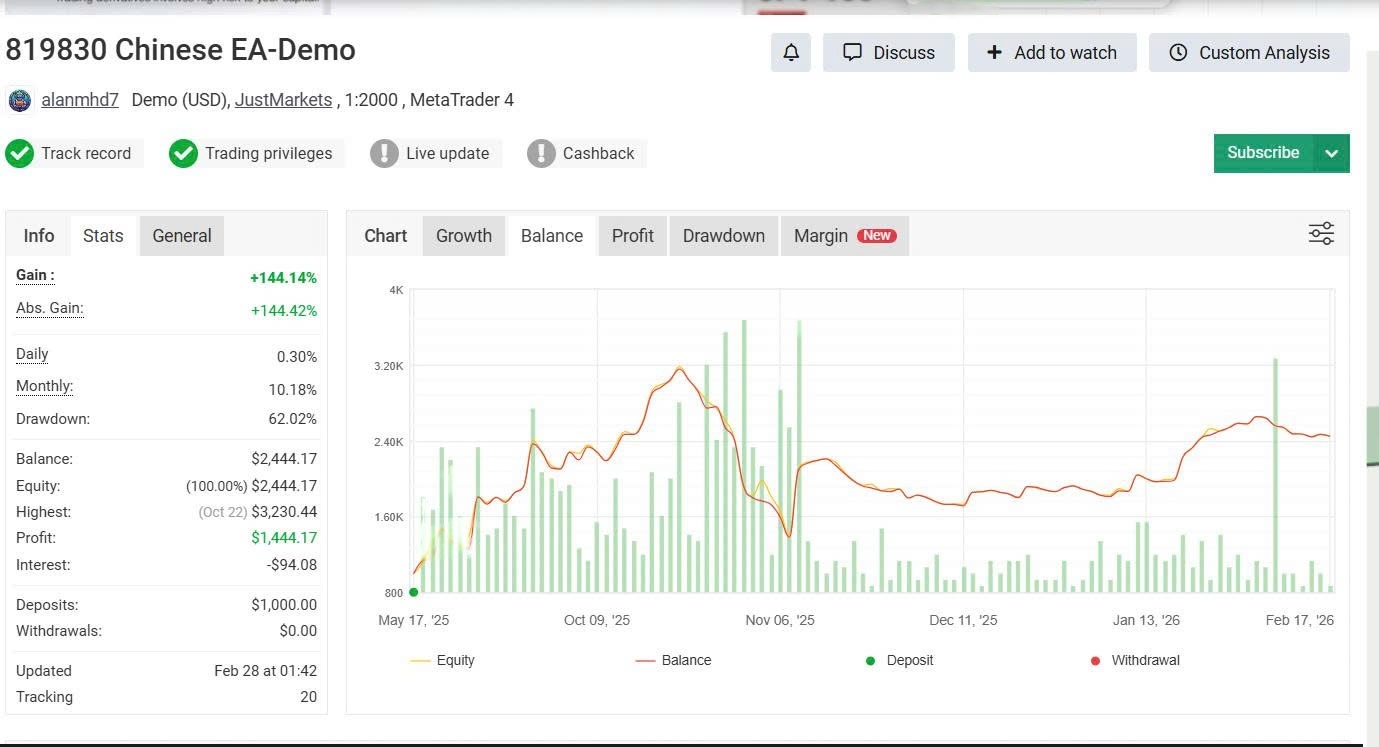Image resolution: width=1379 pixels, height=747 pixels.
Task: Click the Trading privileges checkmark icon
Action: [183, 153]
